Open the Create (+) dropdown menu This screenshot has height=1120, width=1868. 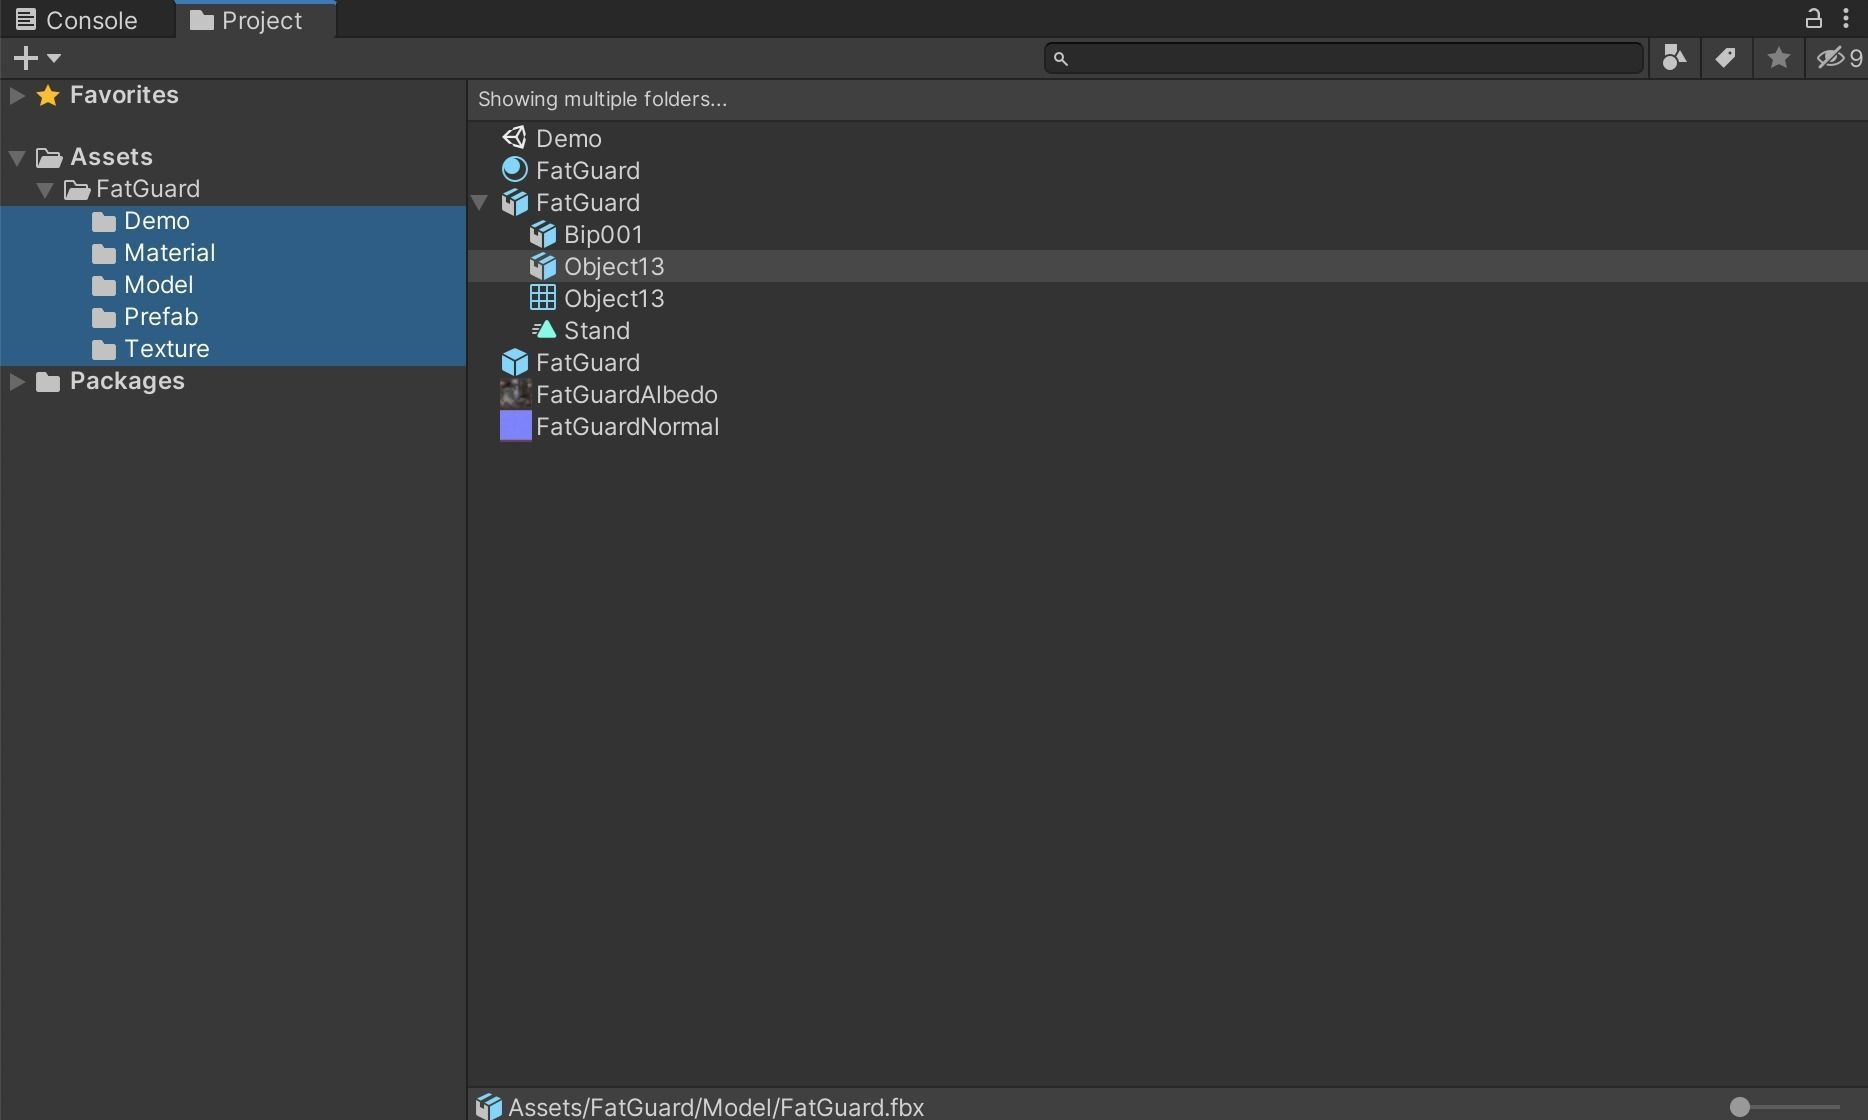38,58
